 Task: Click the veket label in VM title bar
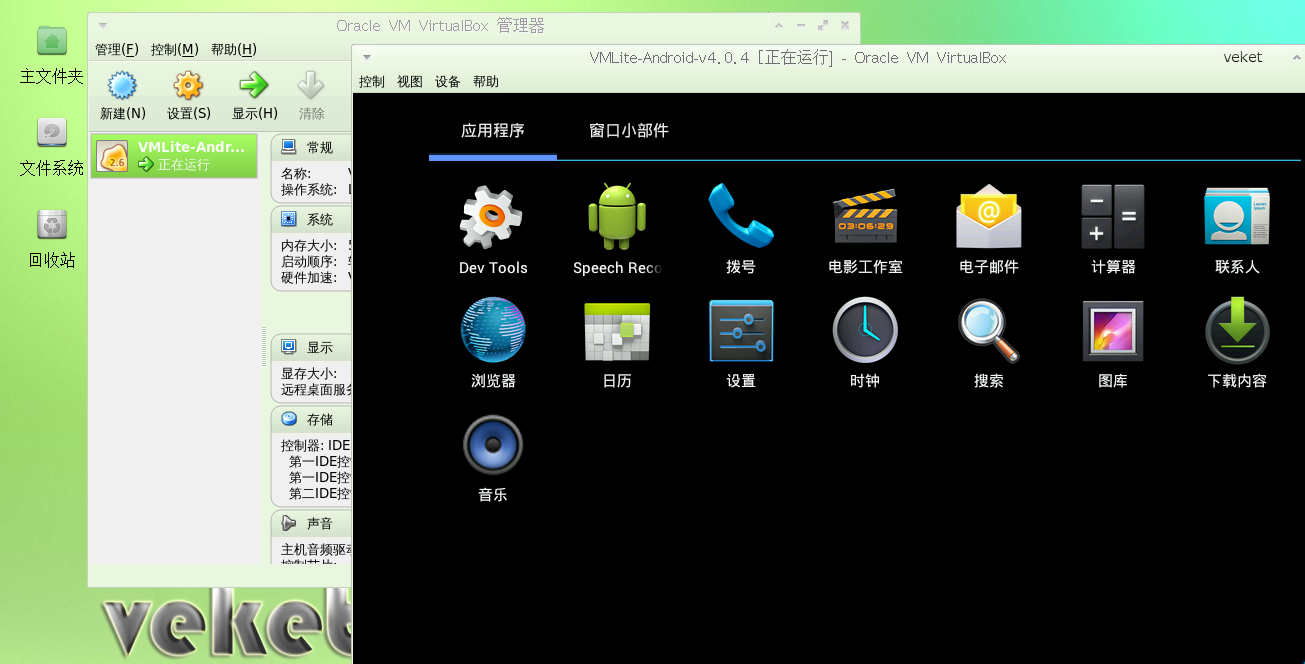coord(1242,57)
